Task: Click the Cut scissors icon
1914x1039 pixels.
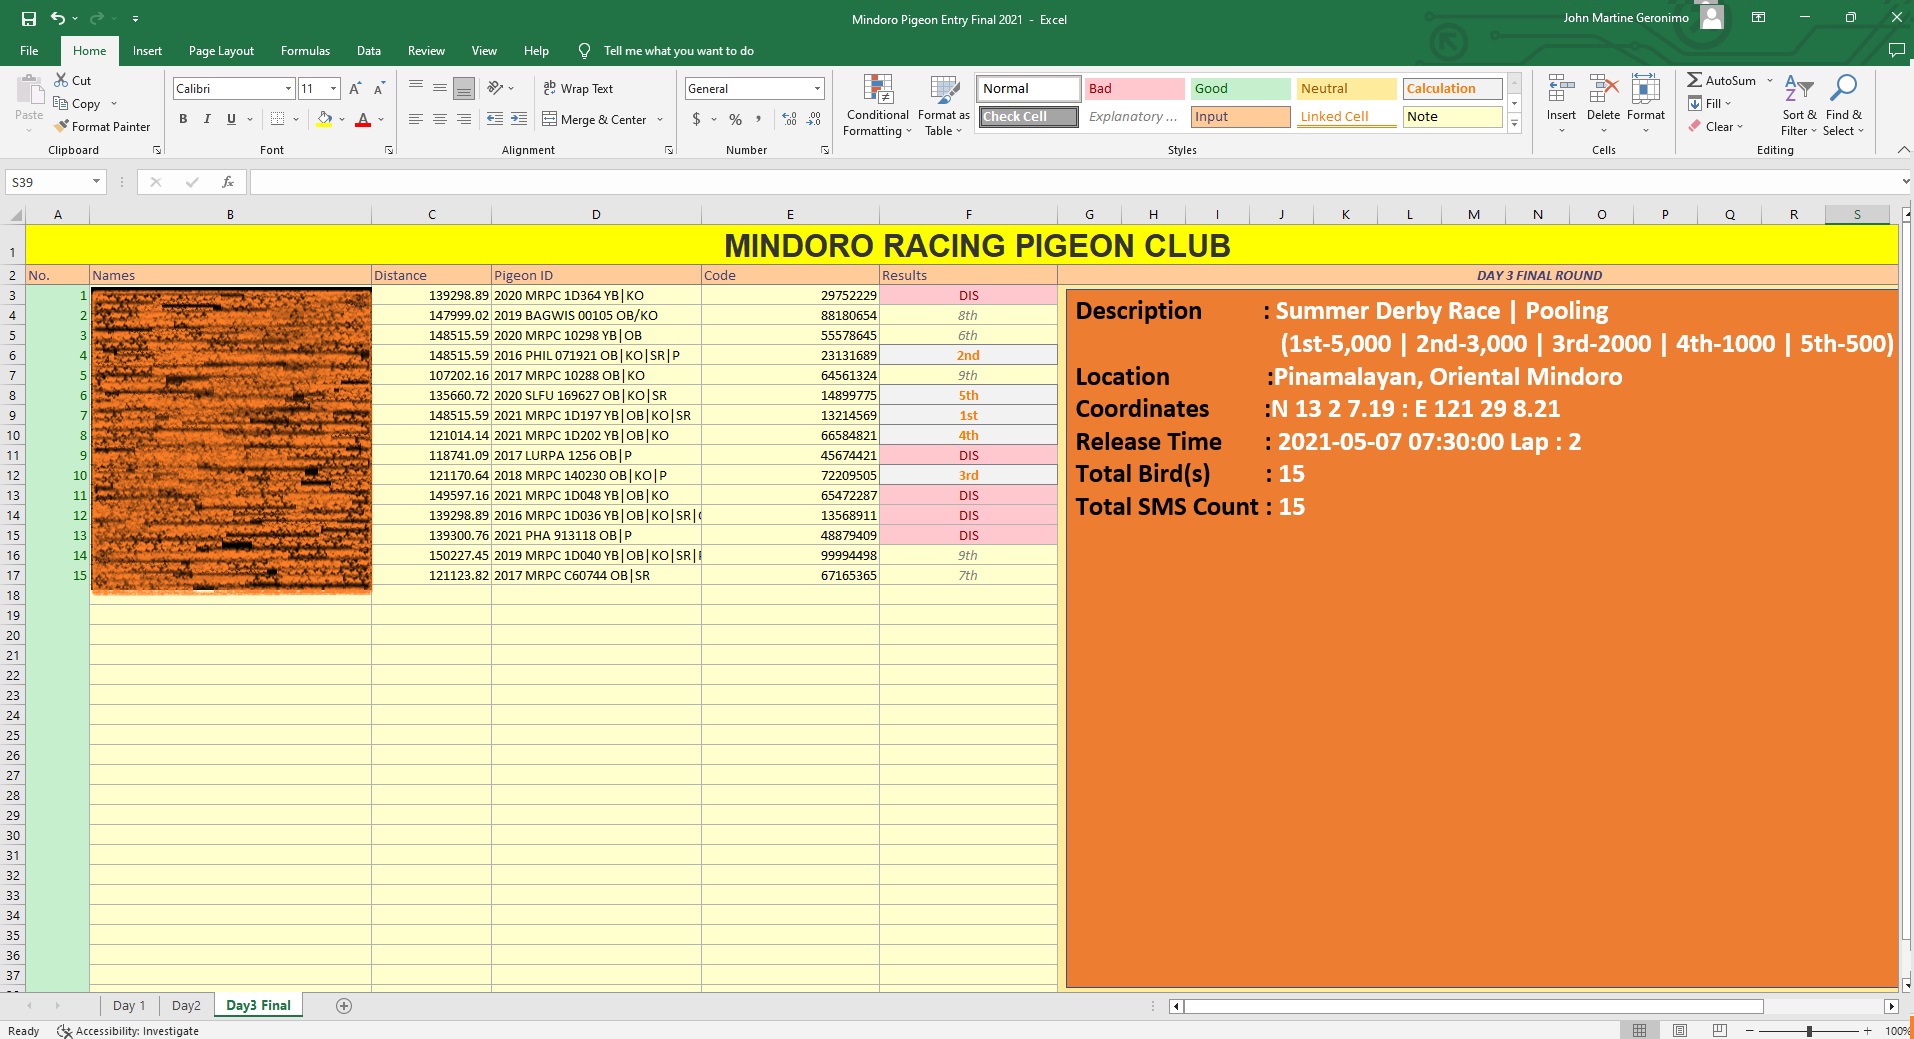Action: pos(61,80)
